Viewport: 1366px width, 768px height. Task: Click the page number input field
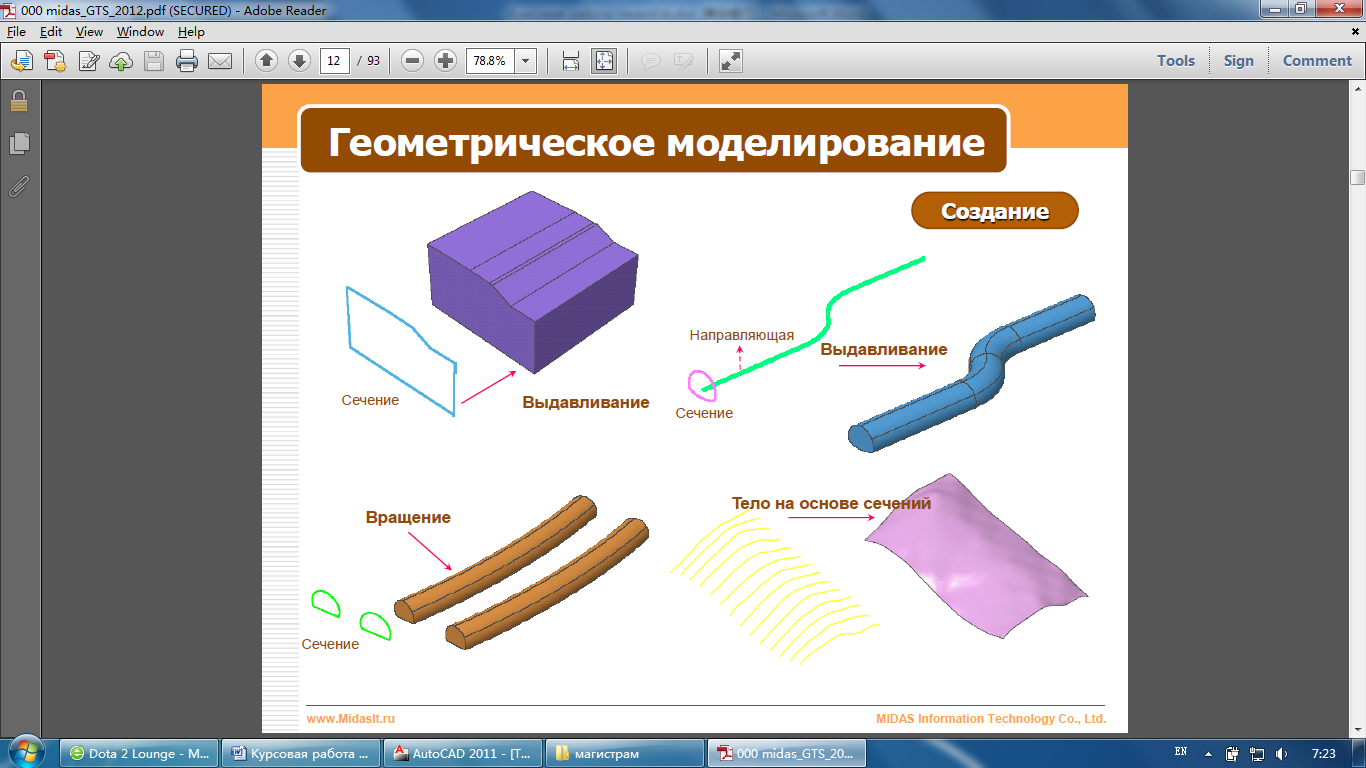(334, 61)
